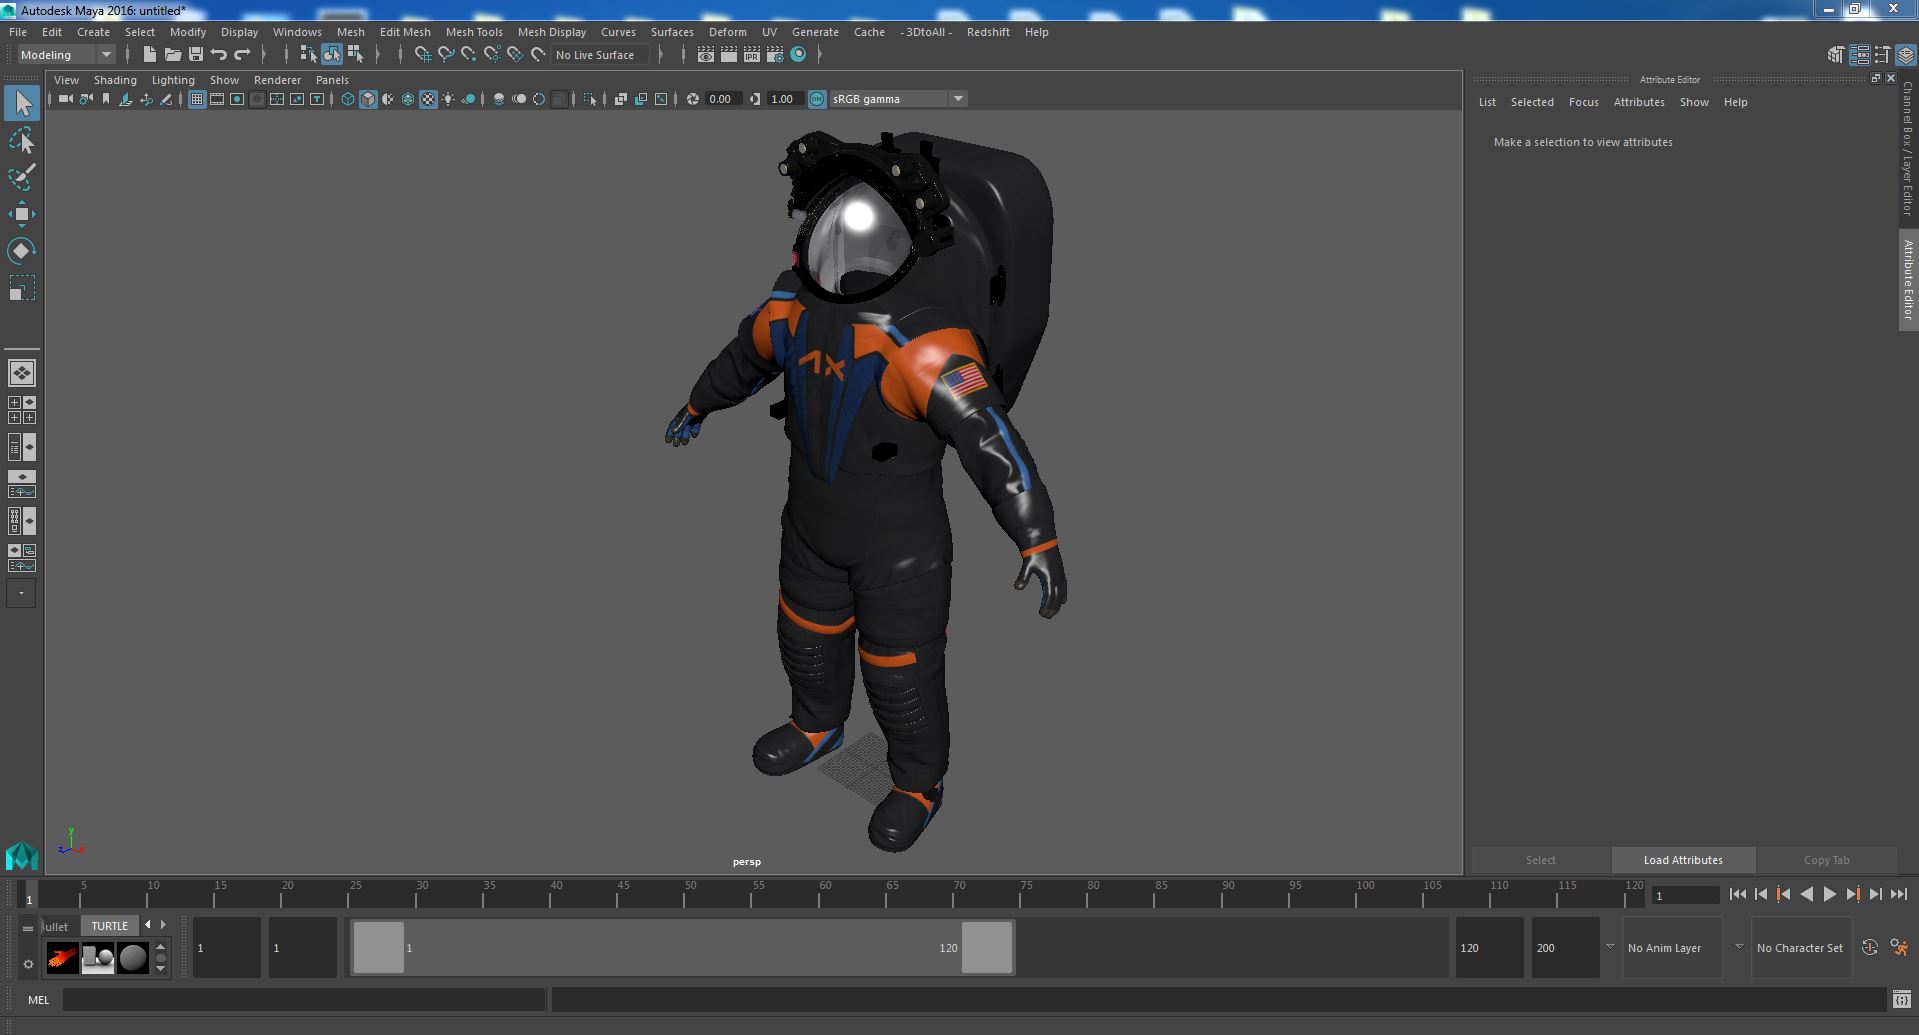This screenshot has height=1035, width=1919.
Task: Click the Load Attributes button
Action: tap(1683, 860)
